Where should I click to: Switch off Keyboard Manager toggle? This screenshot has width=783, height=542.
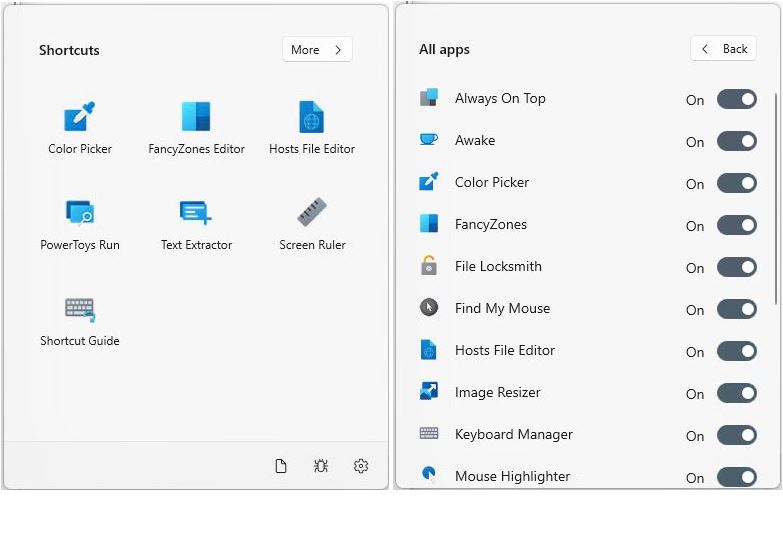tap(737, 435)
